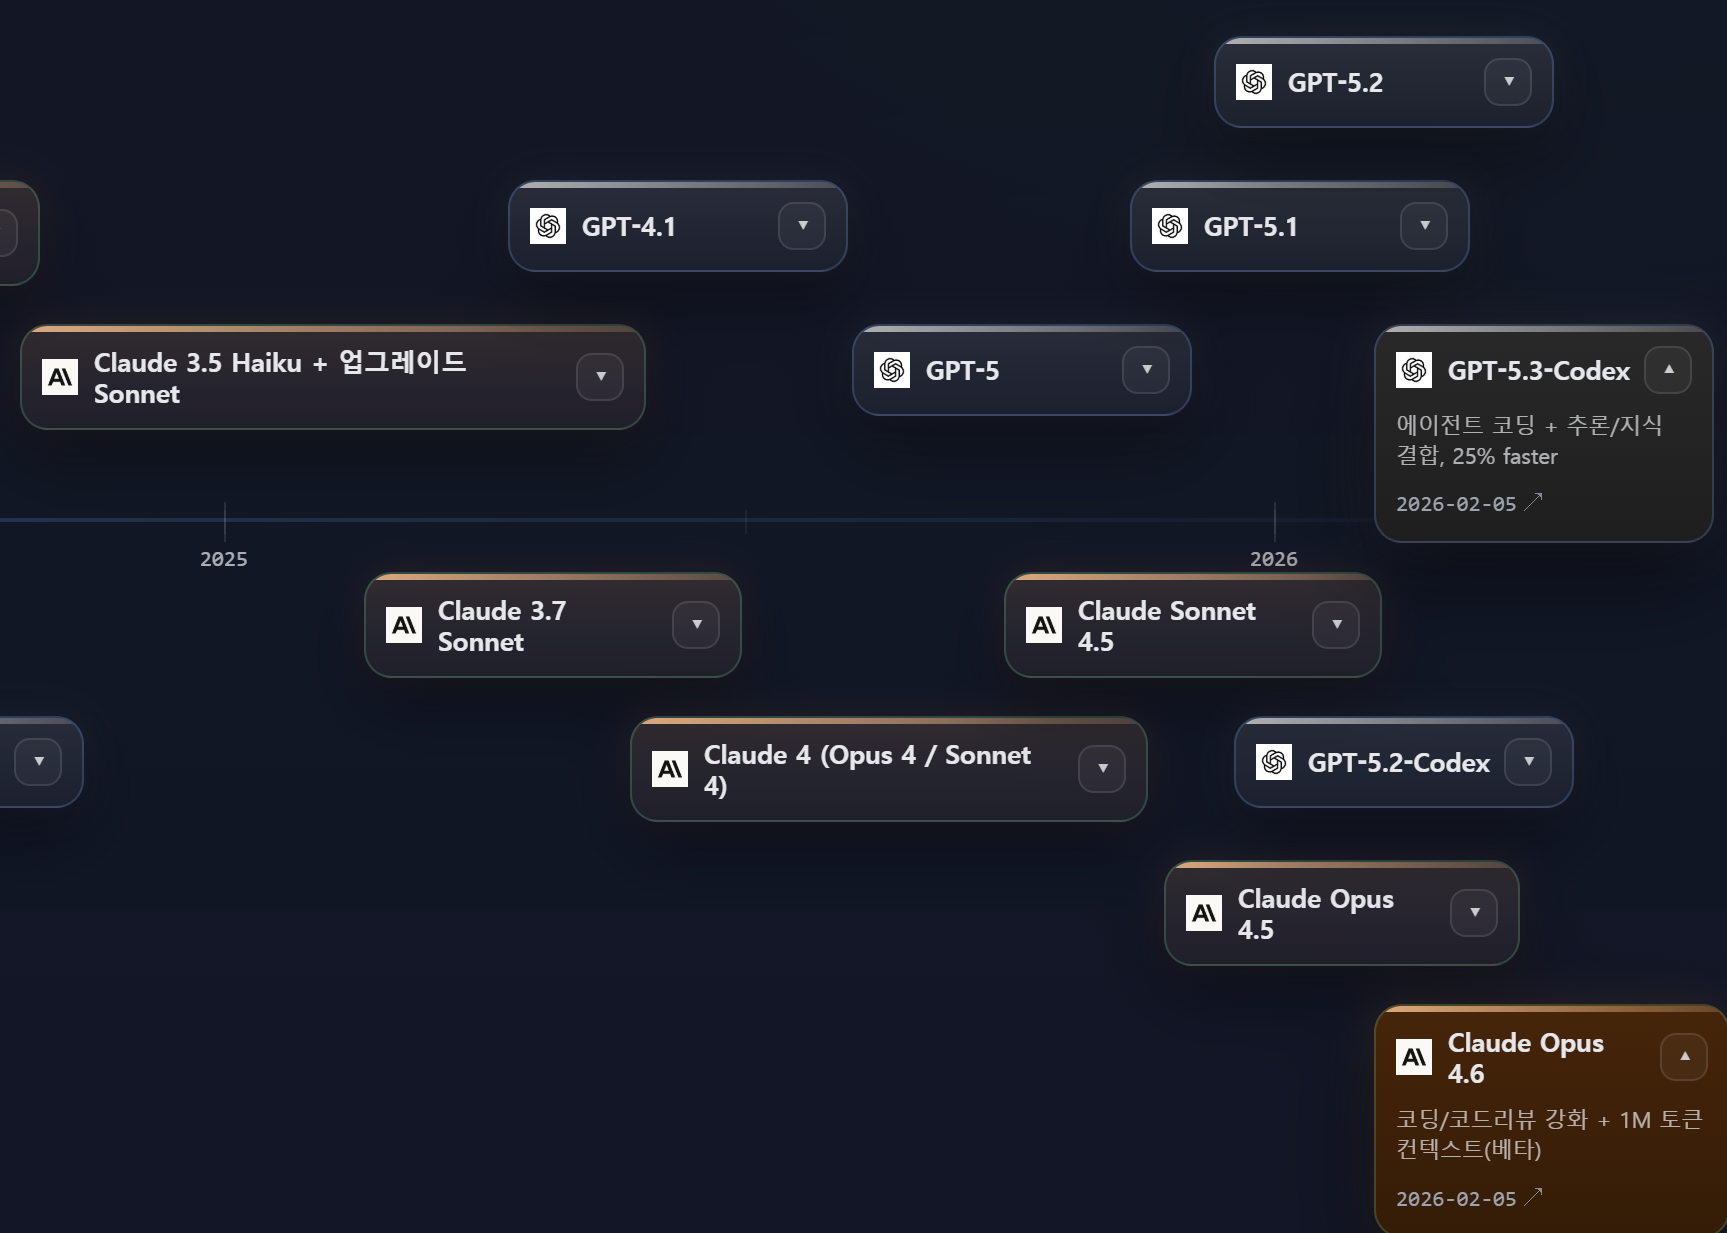Click the OpenAI logo on GPT-5.2 card
The image size is (1727, 1233).
click(x=1254, y=82)
